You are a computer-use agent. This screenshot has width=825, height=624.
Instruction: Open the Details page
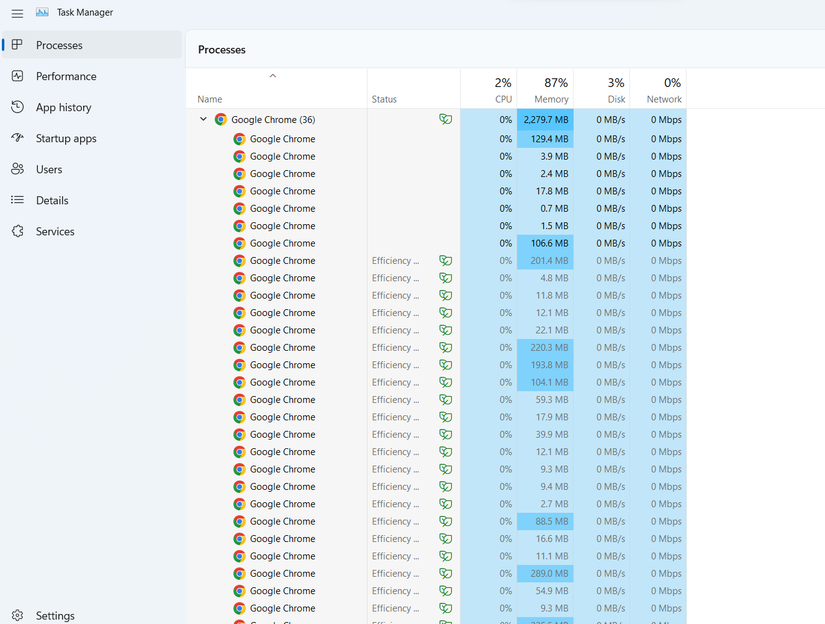pyautogui.click(x=52, y=200)
